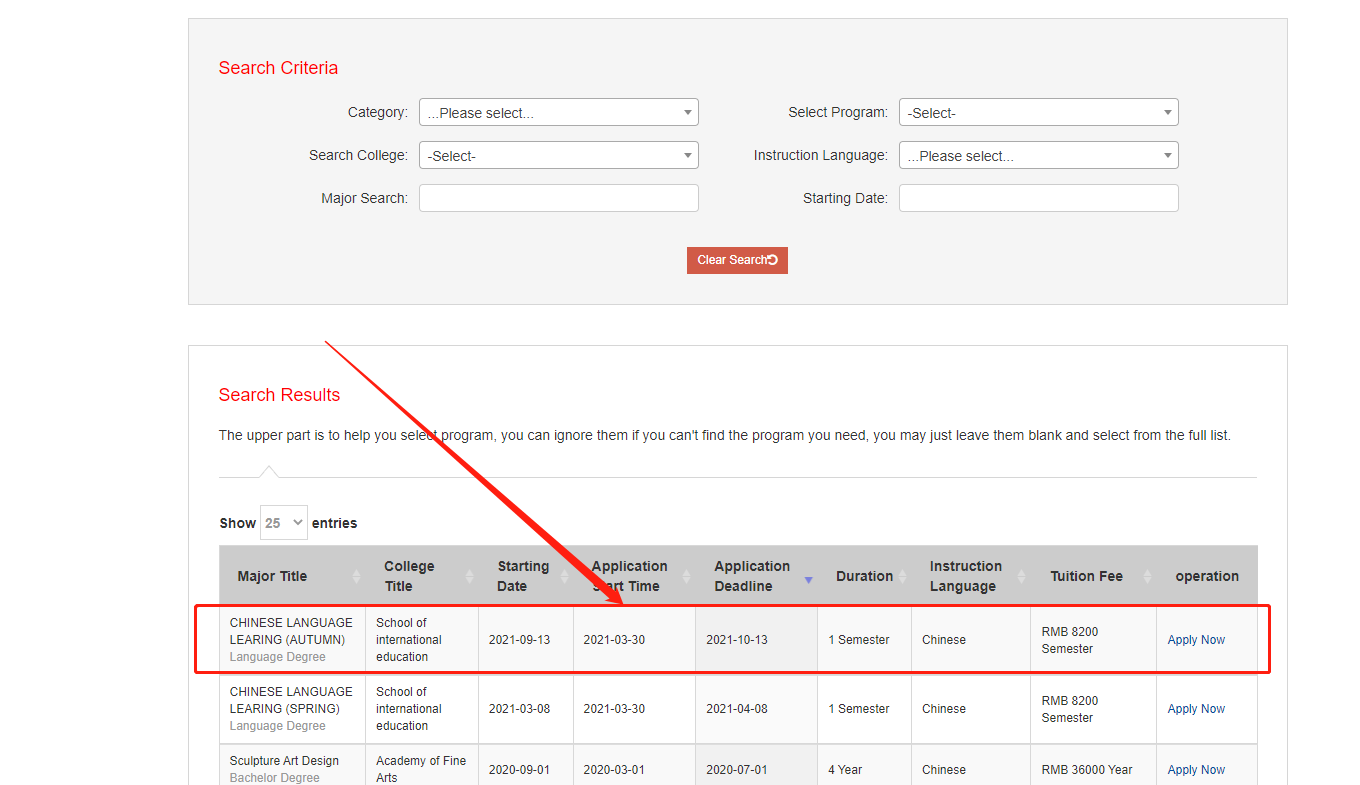1360x785 pixels.
Task: Open the Select Program dropdown
Action: click(x=1038, y=113)
